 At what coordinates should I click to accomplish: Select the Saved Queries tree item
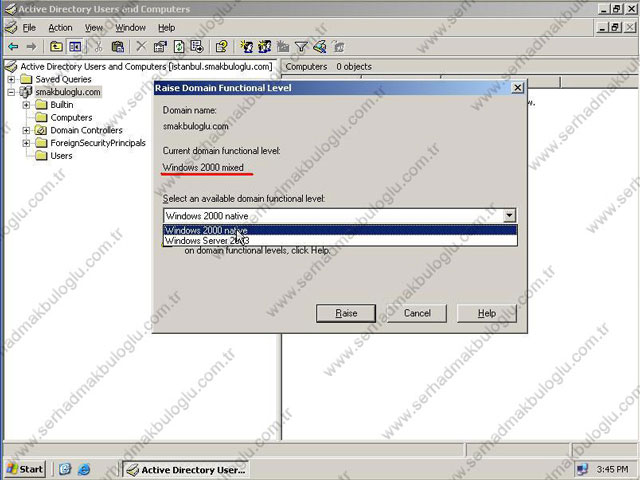coord(63,79)
